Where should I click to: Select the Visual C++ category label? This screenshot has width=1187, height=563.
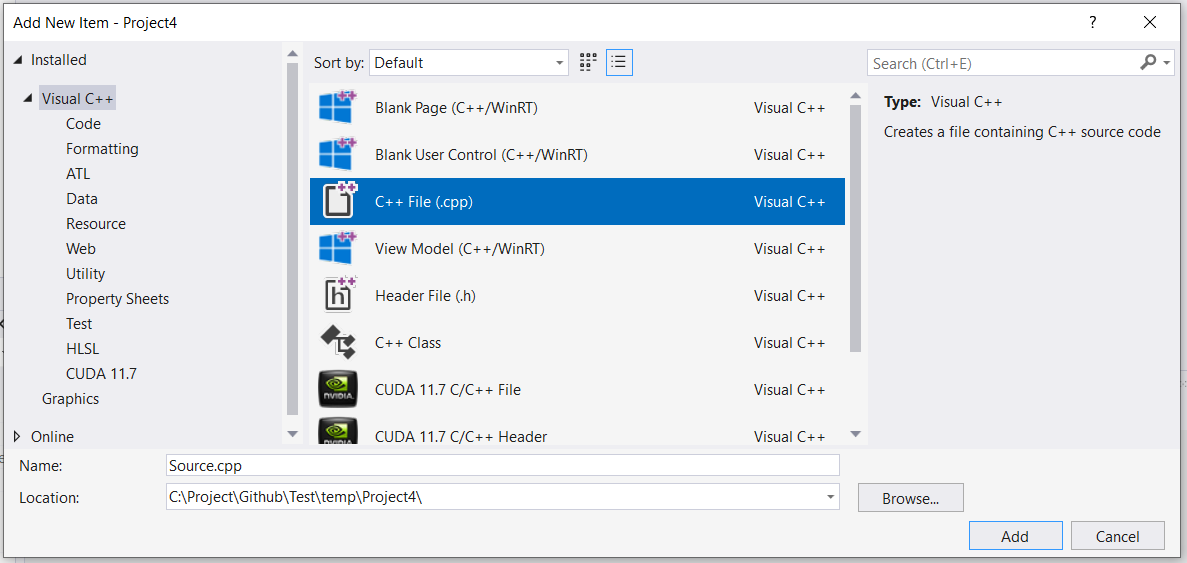click(x=79, y=98)
